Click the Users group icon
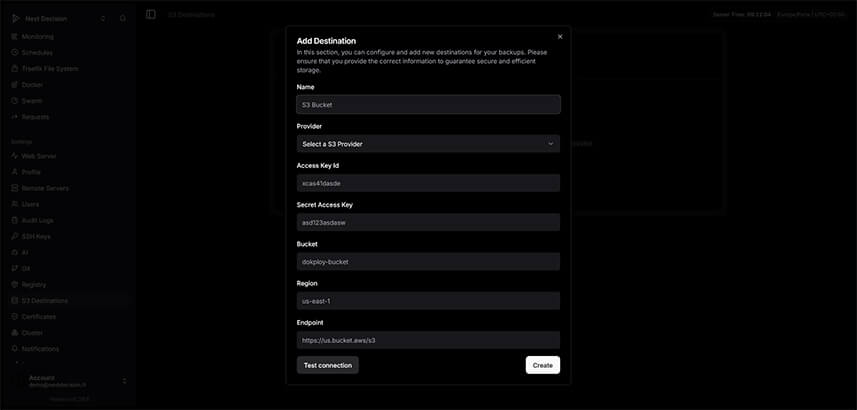The image size is (857, 410). tap(15, 204)
